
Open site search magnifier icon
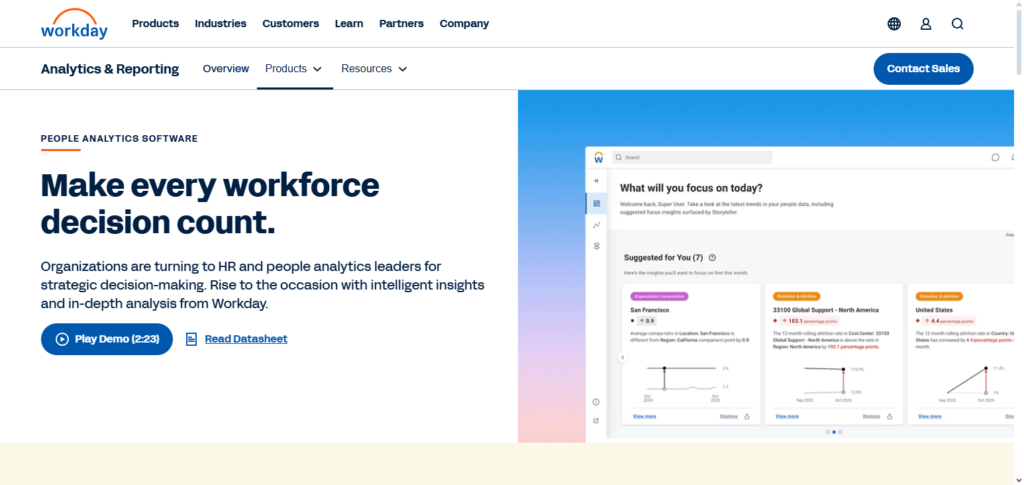click(957, 24)
